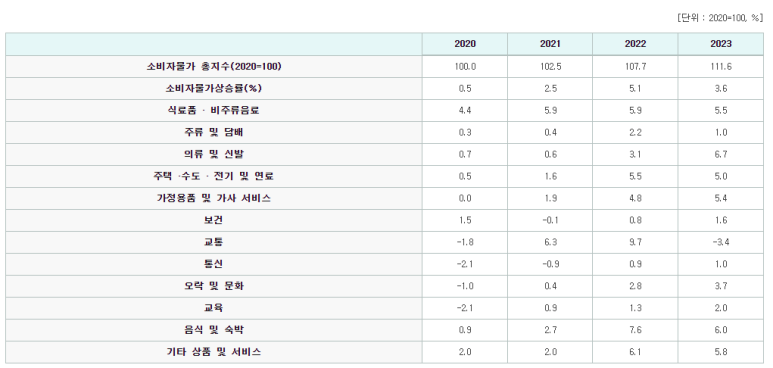Click the 2022 column header
The image size is (773, 368).
click(x=635, y=44)
